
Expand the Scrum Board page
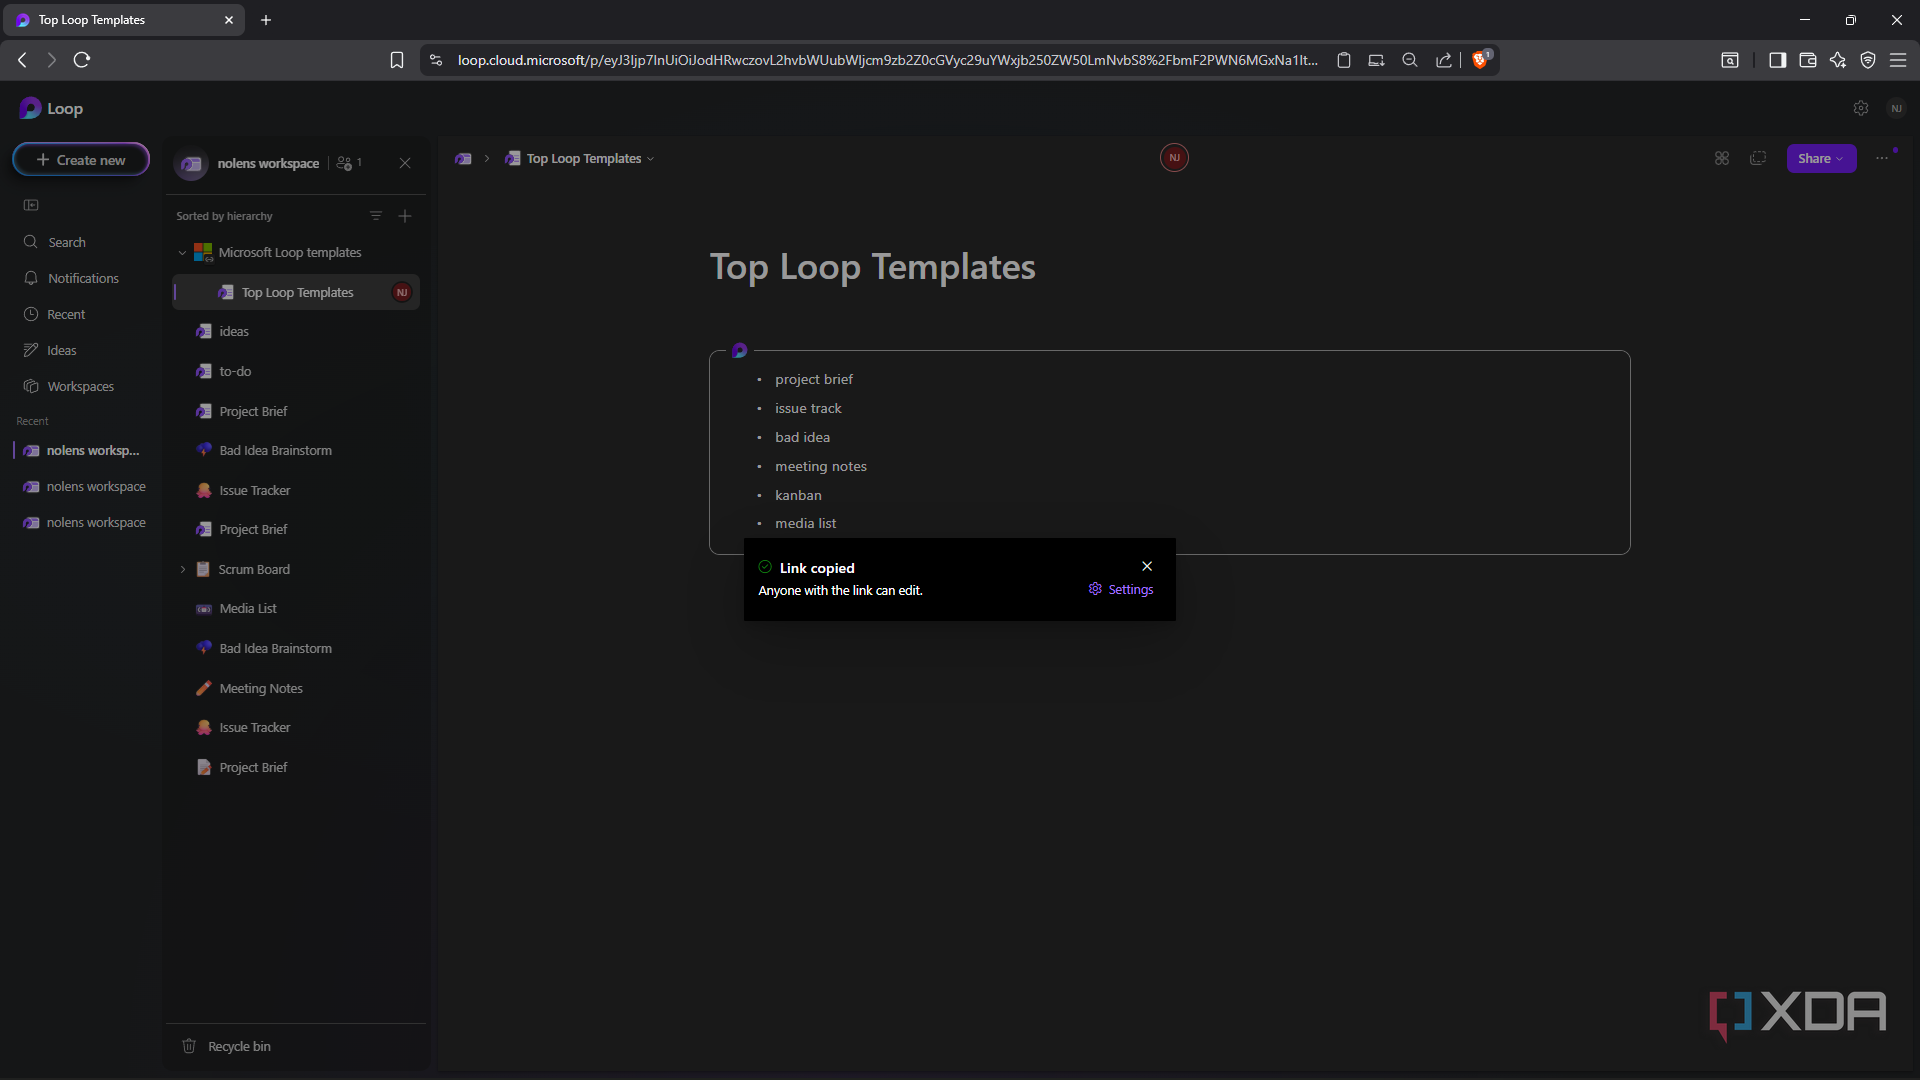[183, 569]
